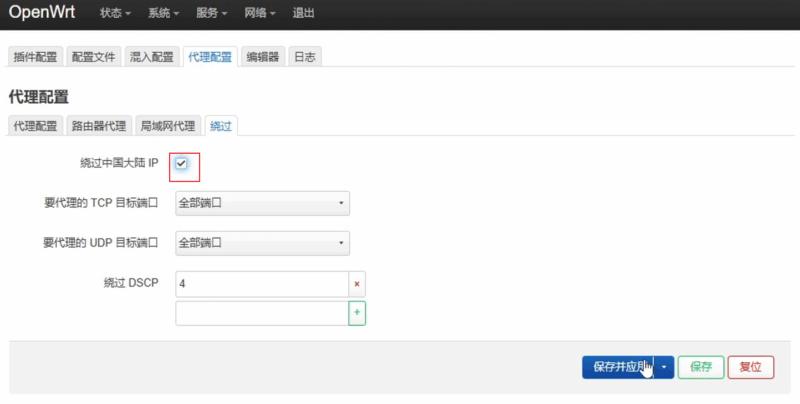Click the 复位 reset button
The image size is (800, 404).
coord(750,367)
